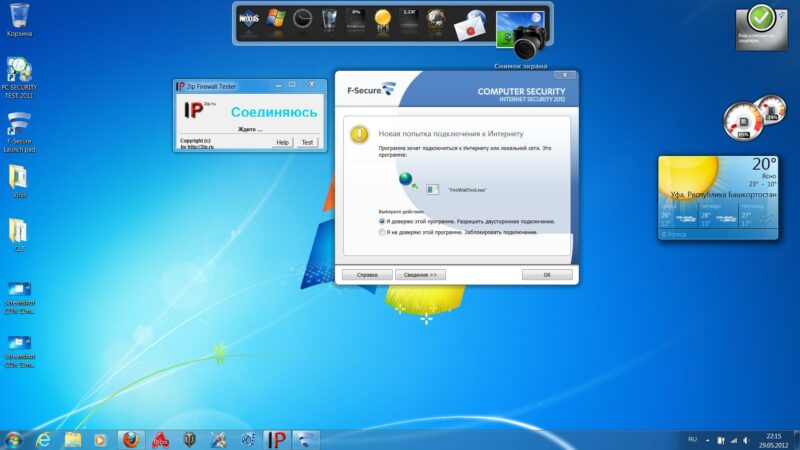Click the 2ip Firewall Tester taskbar button

click(x=277, y=440)
